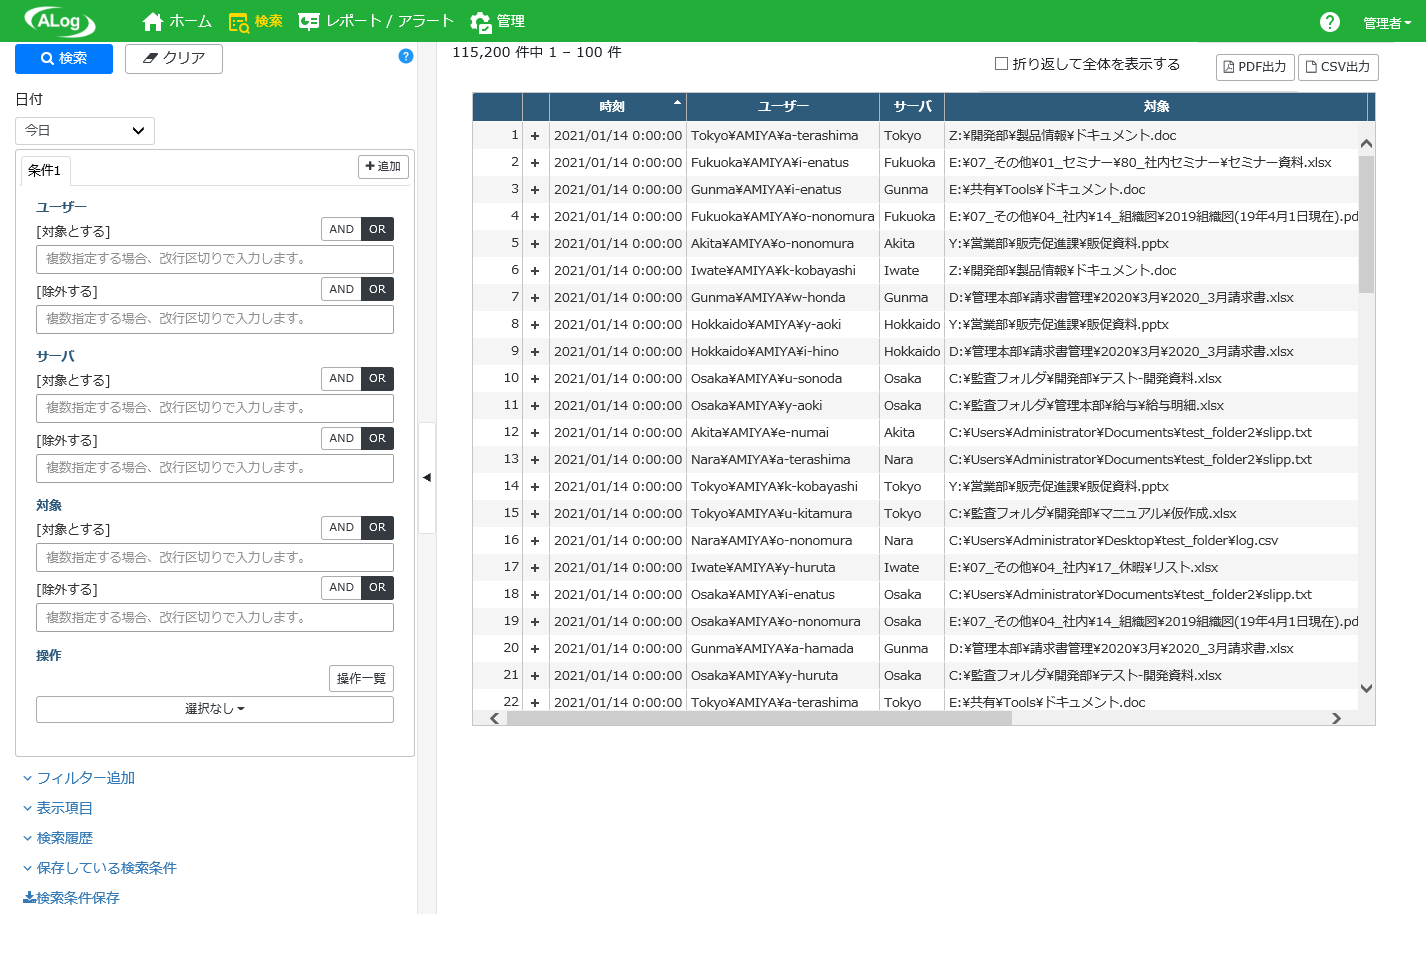Select the 条件1 tab
Screen dimensions: 1426x965
pyautogui.click(x=45, y=170)
